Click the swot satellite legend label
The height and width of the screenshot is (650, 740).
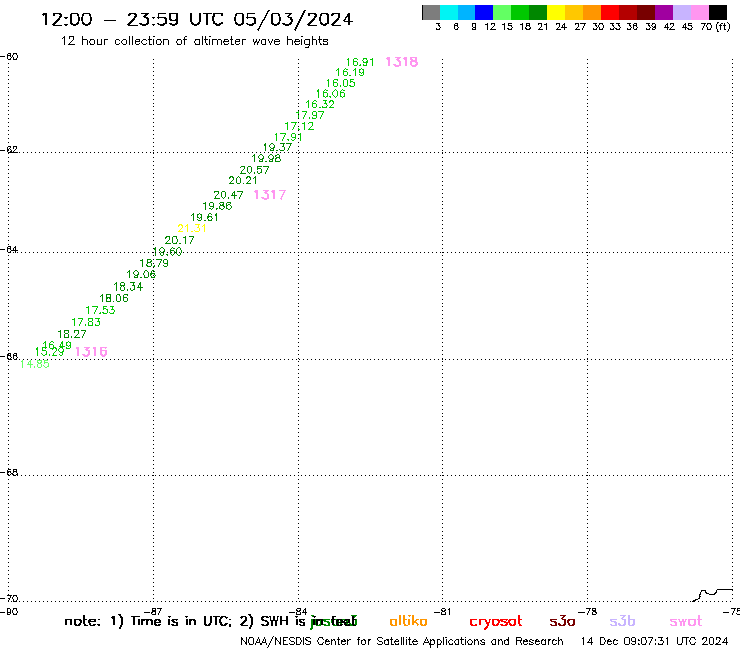pyautogui.click(x=686, y=621)
